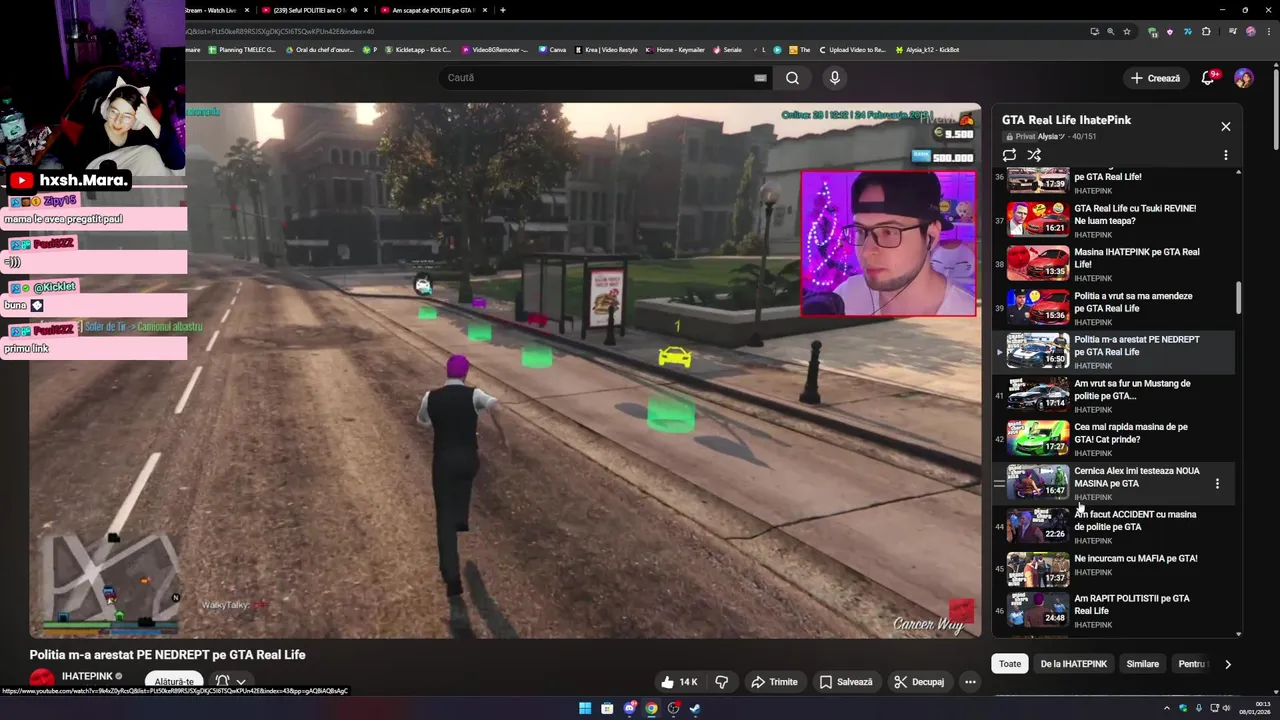
Task: Open video Masina IHATEPINK pe GTA Real Life
Action: [1115, 264]
